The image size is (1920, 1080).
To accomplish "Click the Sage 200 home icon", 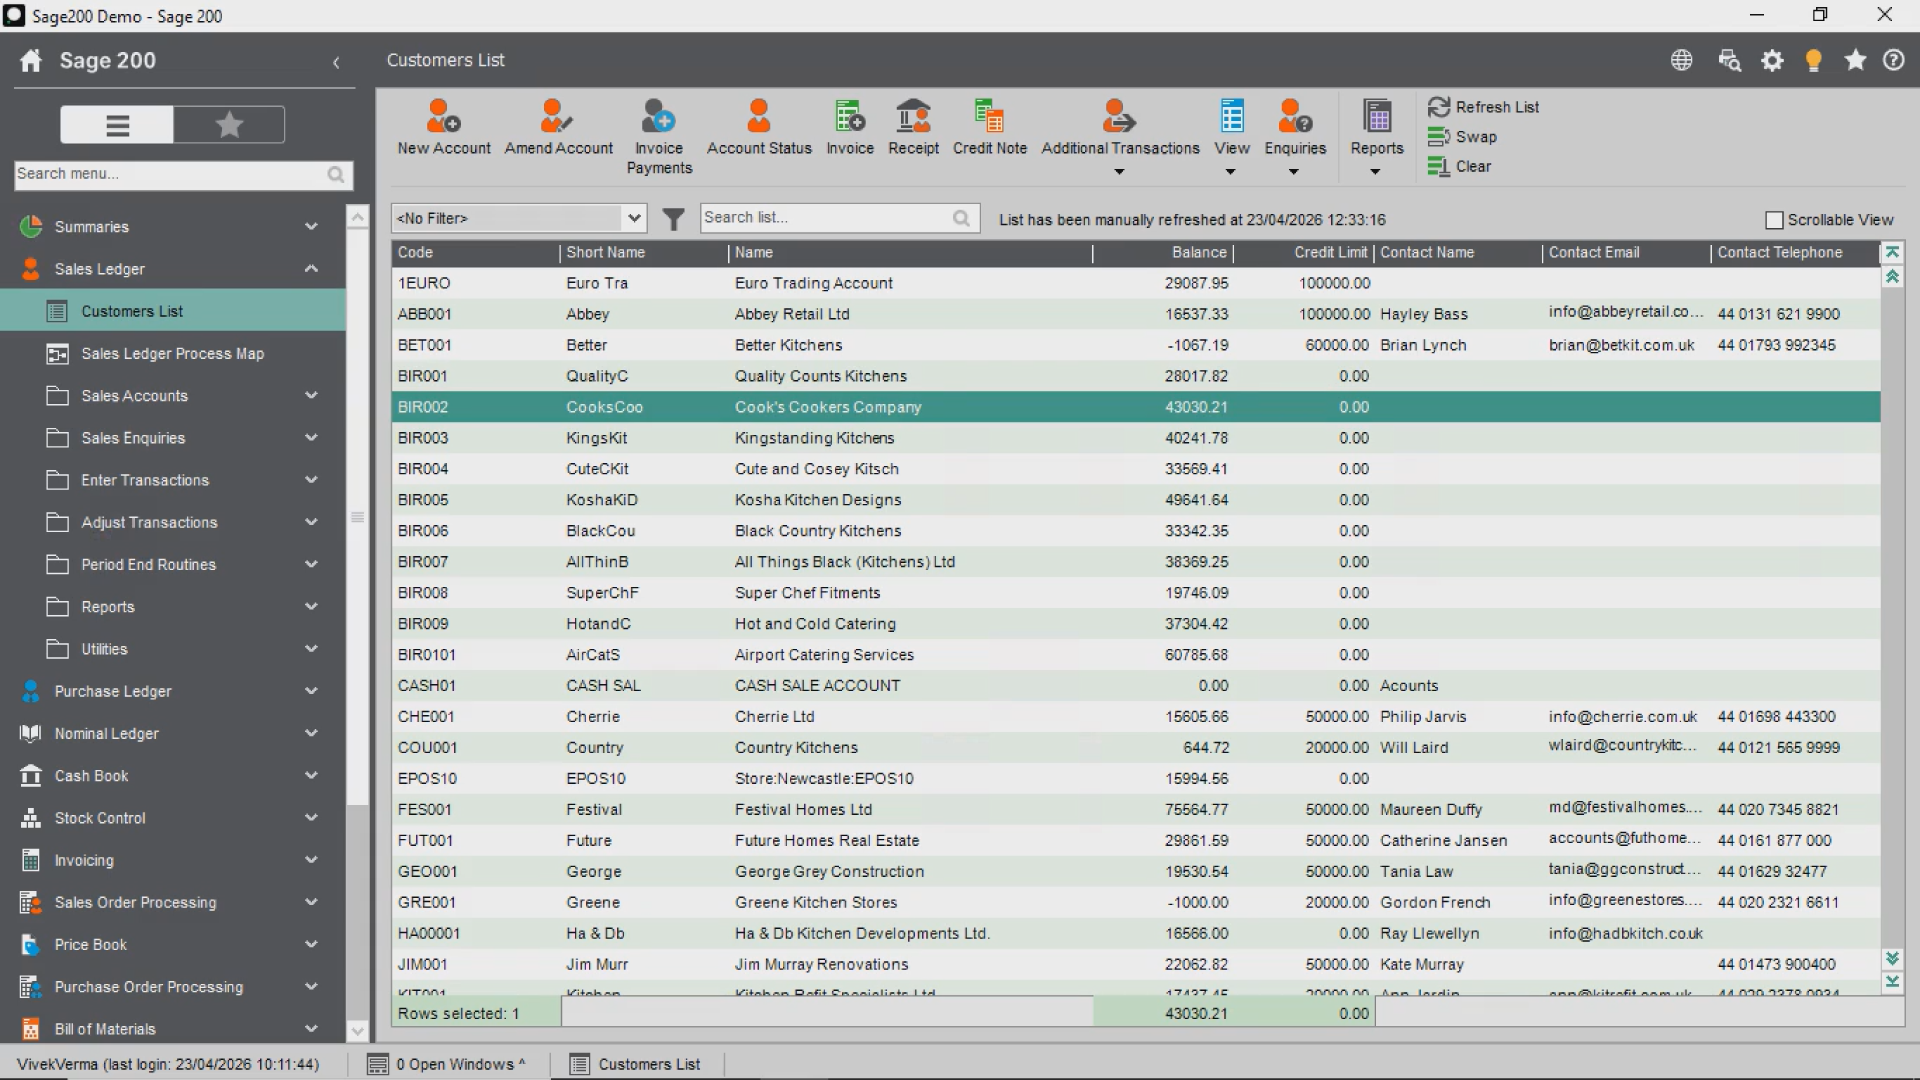I will pyautogui.click(x=31, y=61).
